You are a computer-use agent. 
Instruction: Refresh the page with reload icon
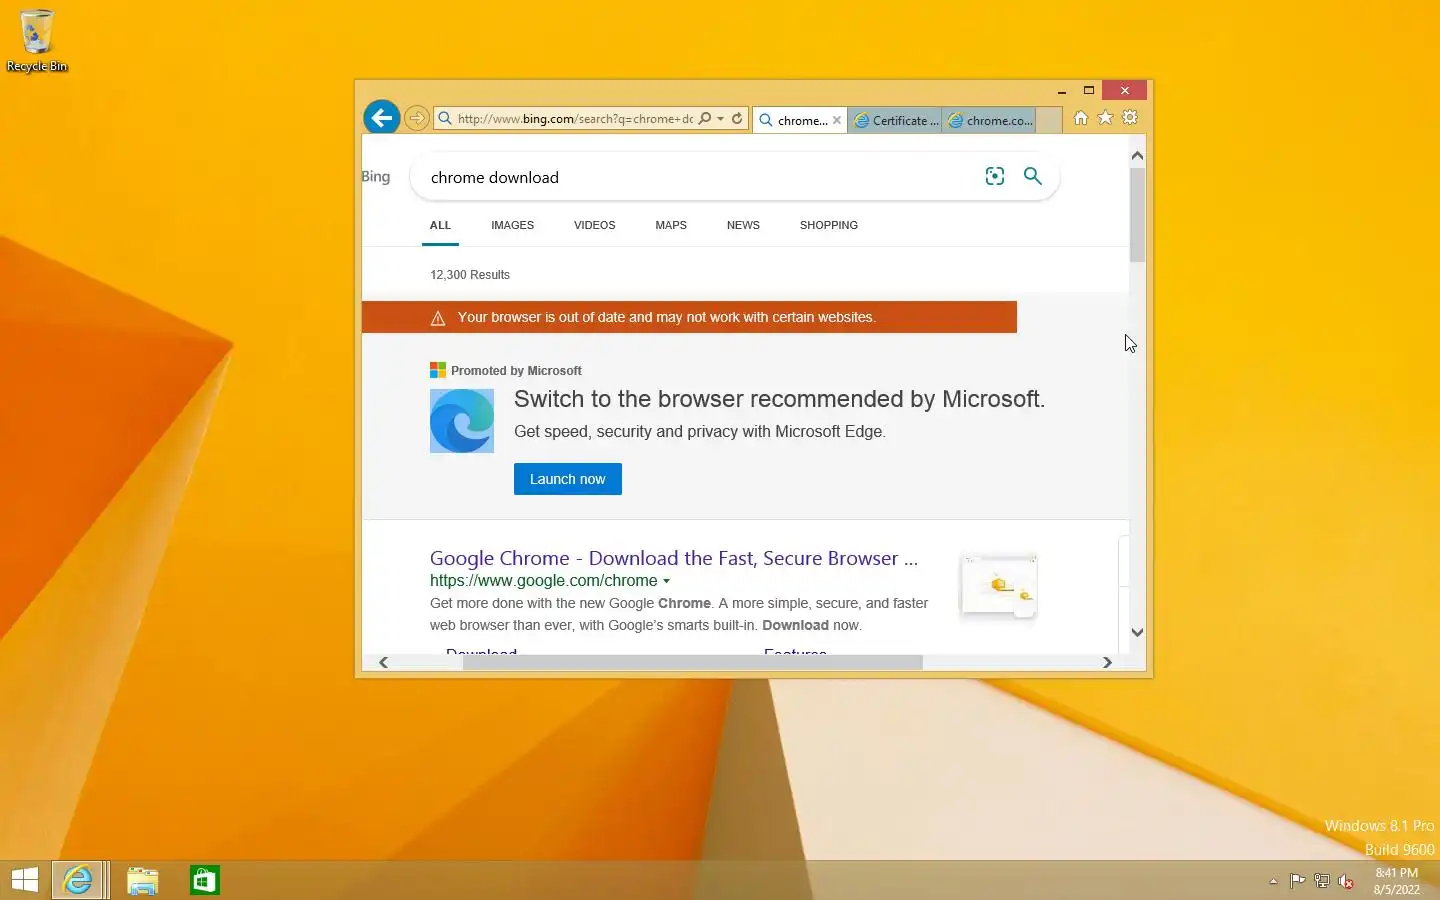(737, 118)
